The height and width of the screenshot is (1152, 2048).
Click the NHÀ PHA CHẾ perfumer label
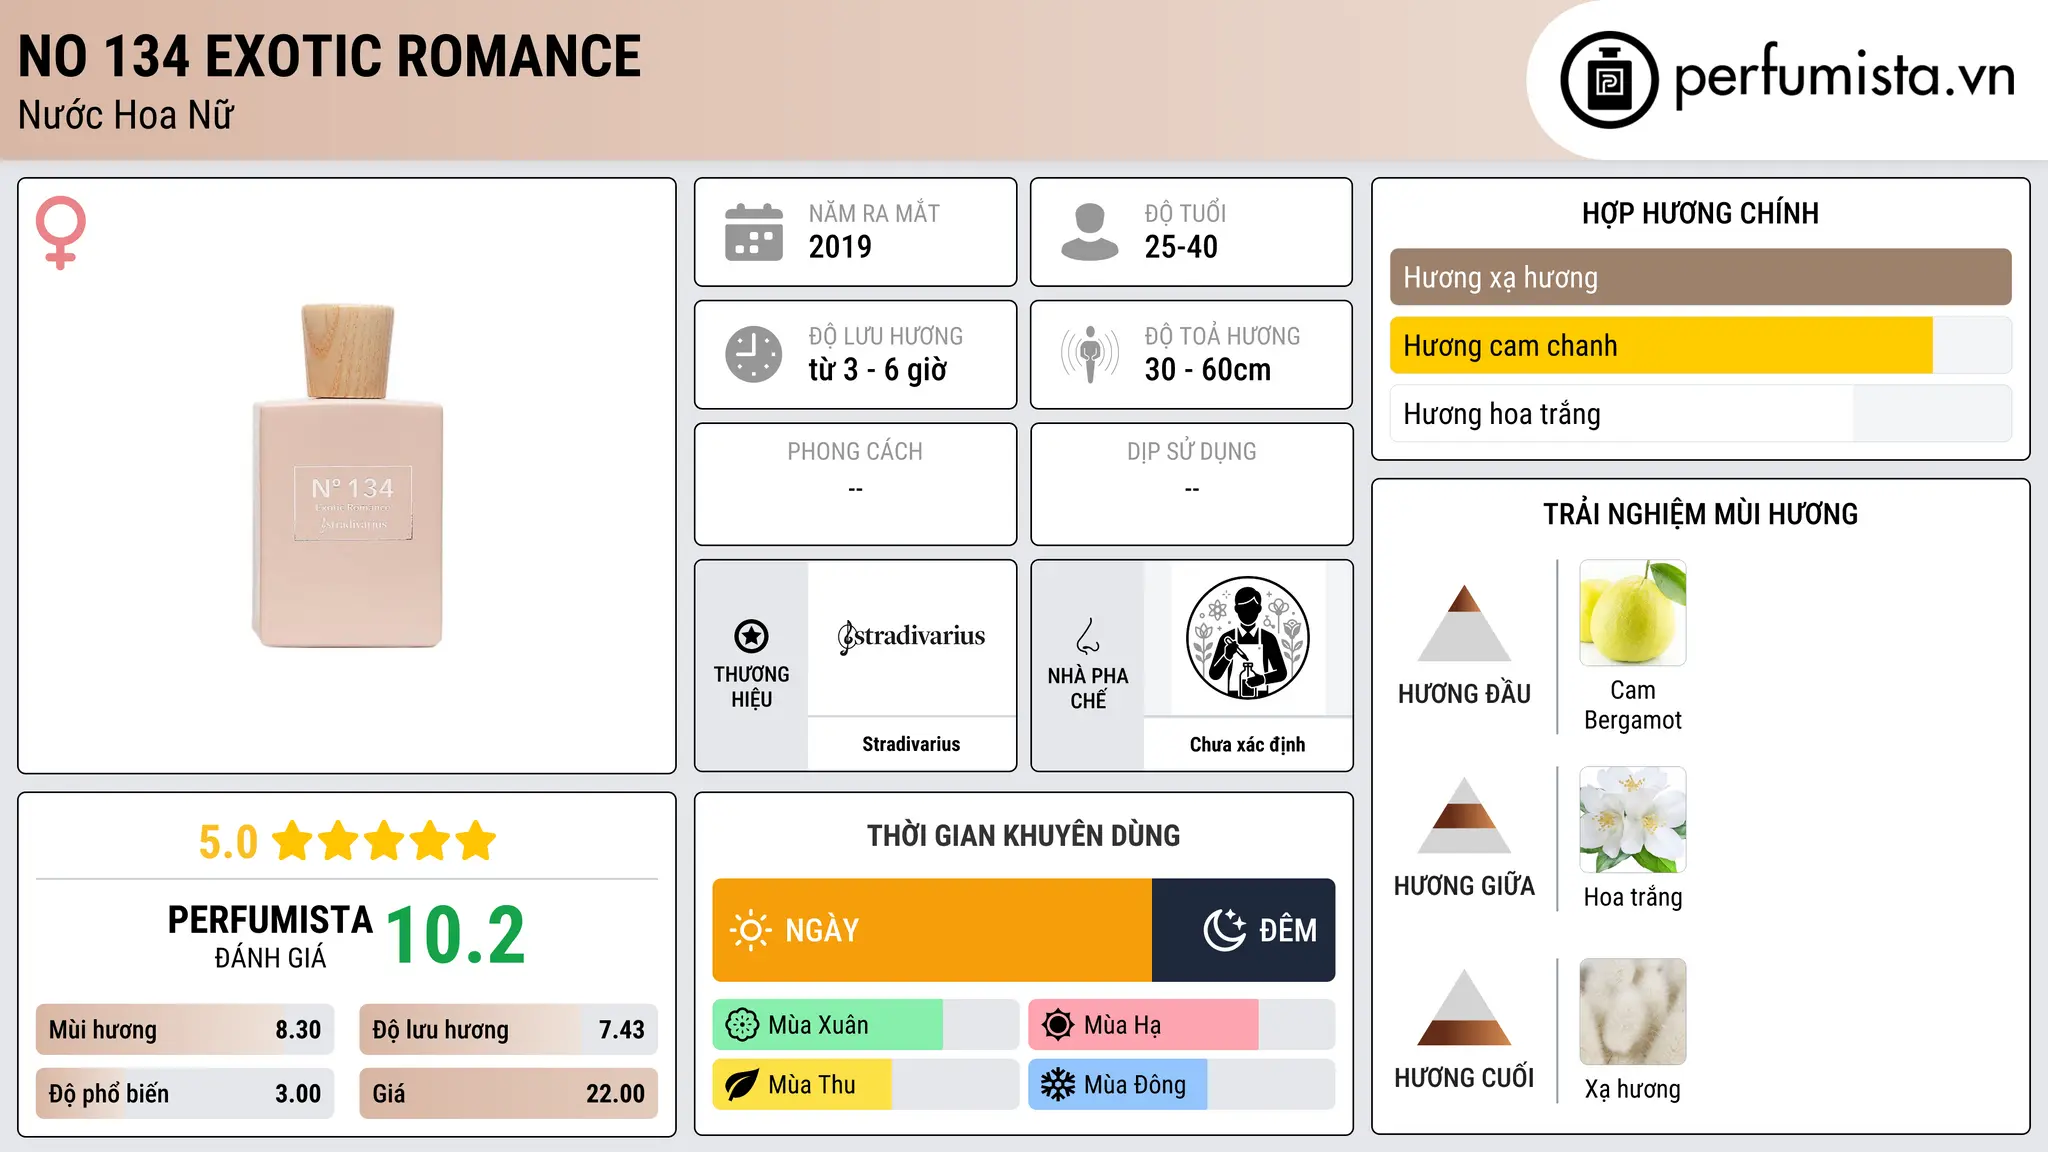pyautogui.click(x=1088, y=688)
